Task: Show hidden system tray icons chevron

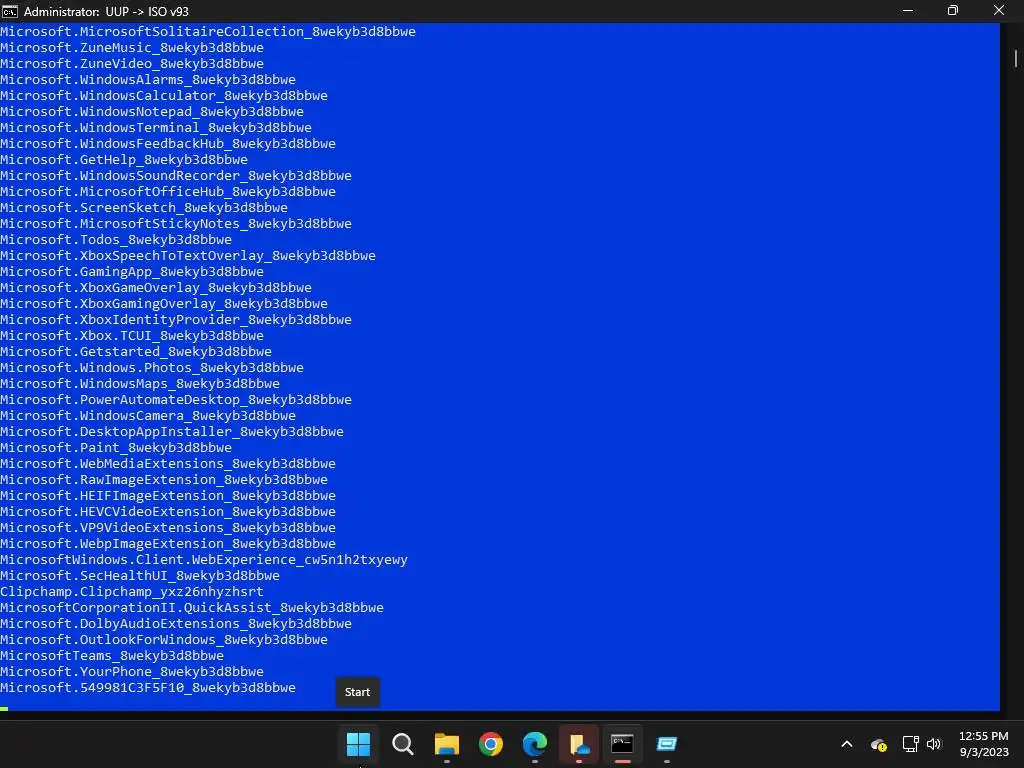Action: point(846,744)
